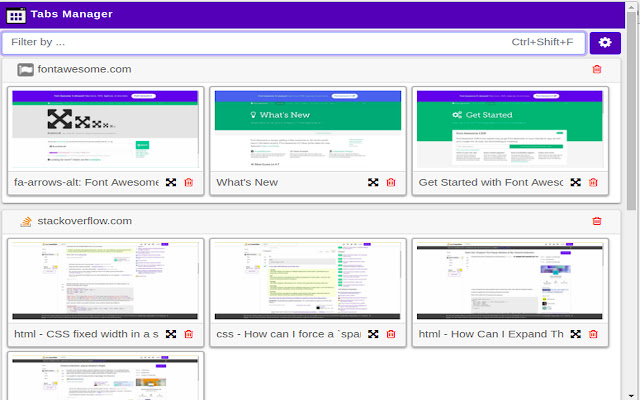Expand the fa-arrows-alt tab using arrows icon
Image resolution: width=640 pixels, height=400 pixels.
click(x=171, y=182)
